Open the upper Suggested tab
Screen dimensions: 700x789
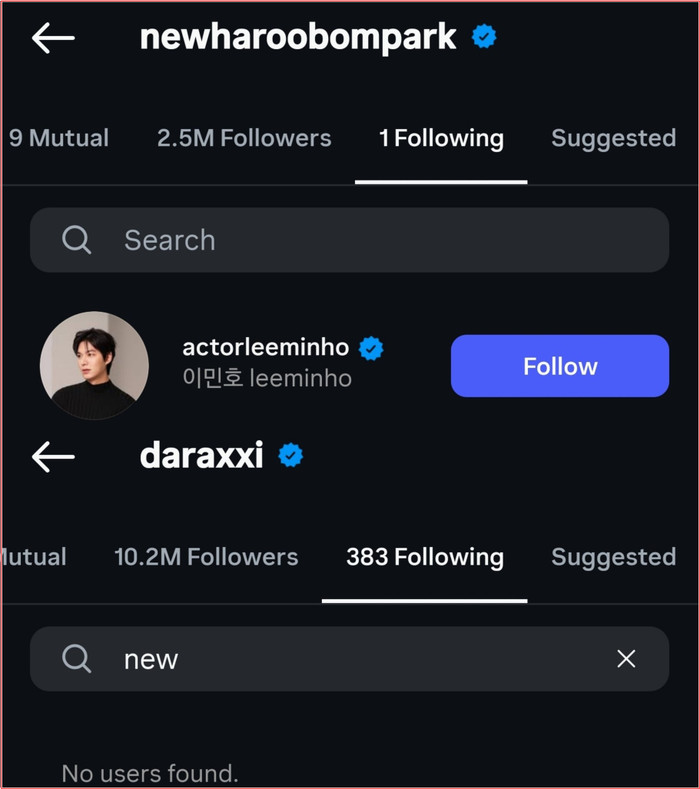tap(613, 138)
